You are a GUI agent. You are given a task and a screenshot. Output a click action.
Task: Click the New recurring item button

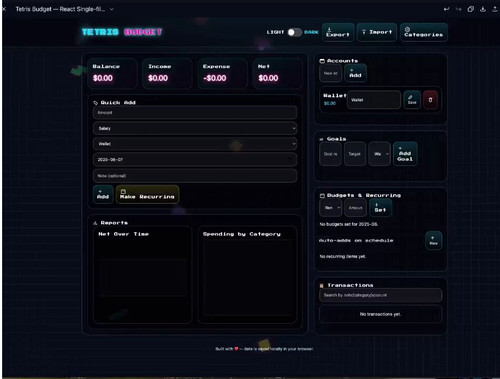[433, 240]
